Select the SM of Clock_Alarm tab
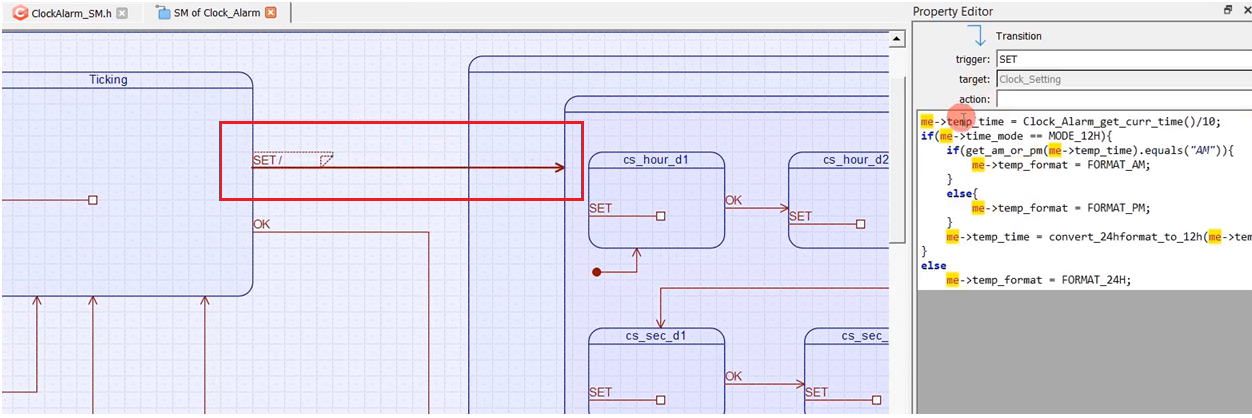The height and width of the screenshot is (418, 1252). click(x=216, y=13)
